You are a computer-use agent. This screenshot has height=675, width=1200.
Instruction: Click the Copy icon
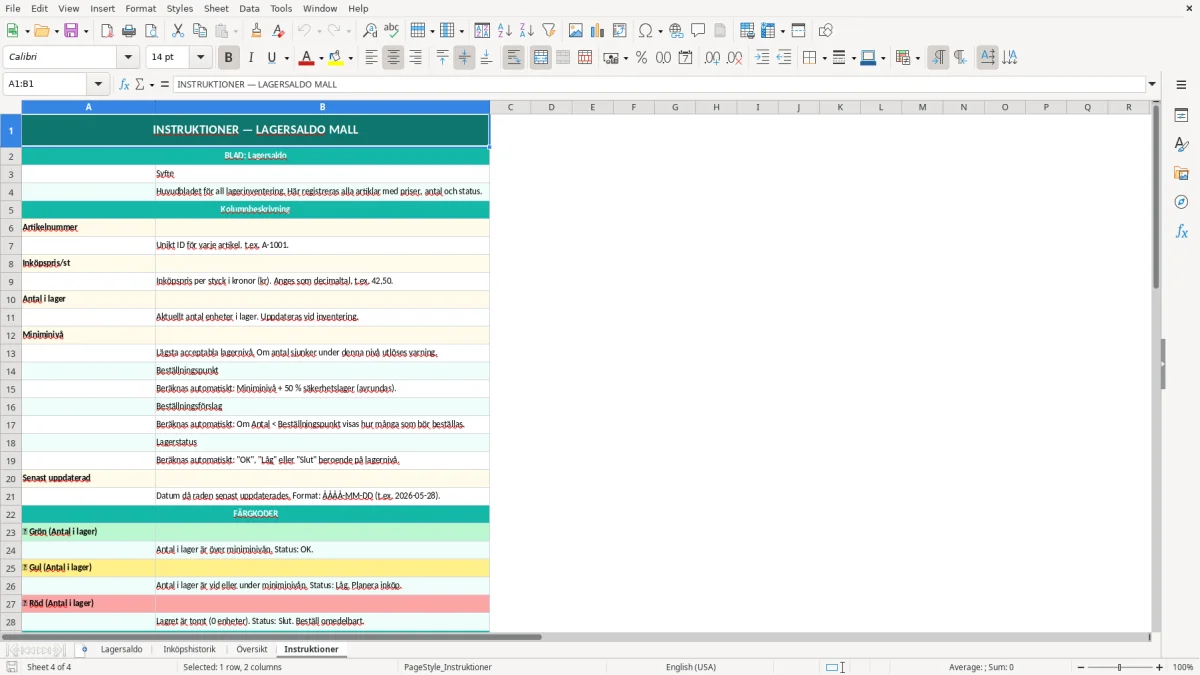(x=200, y=31)
